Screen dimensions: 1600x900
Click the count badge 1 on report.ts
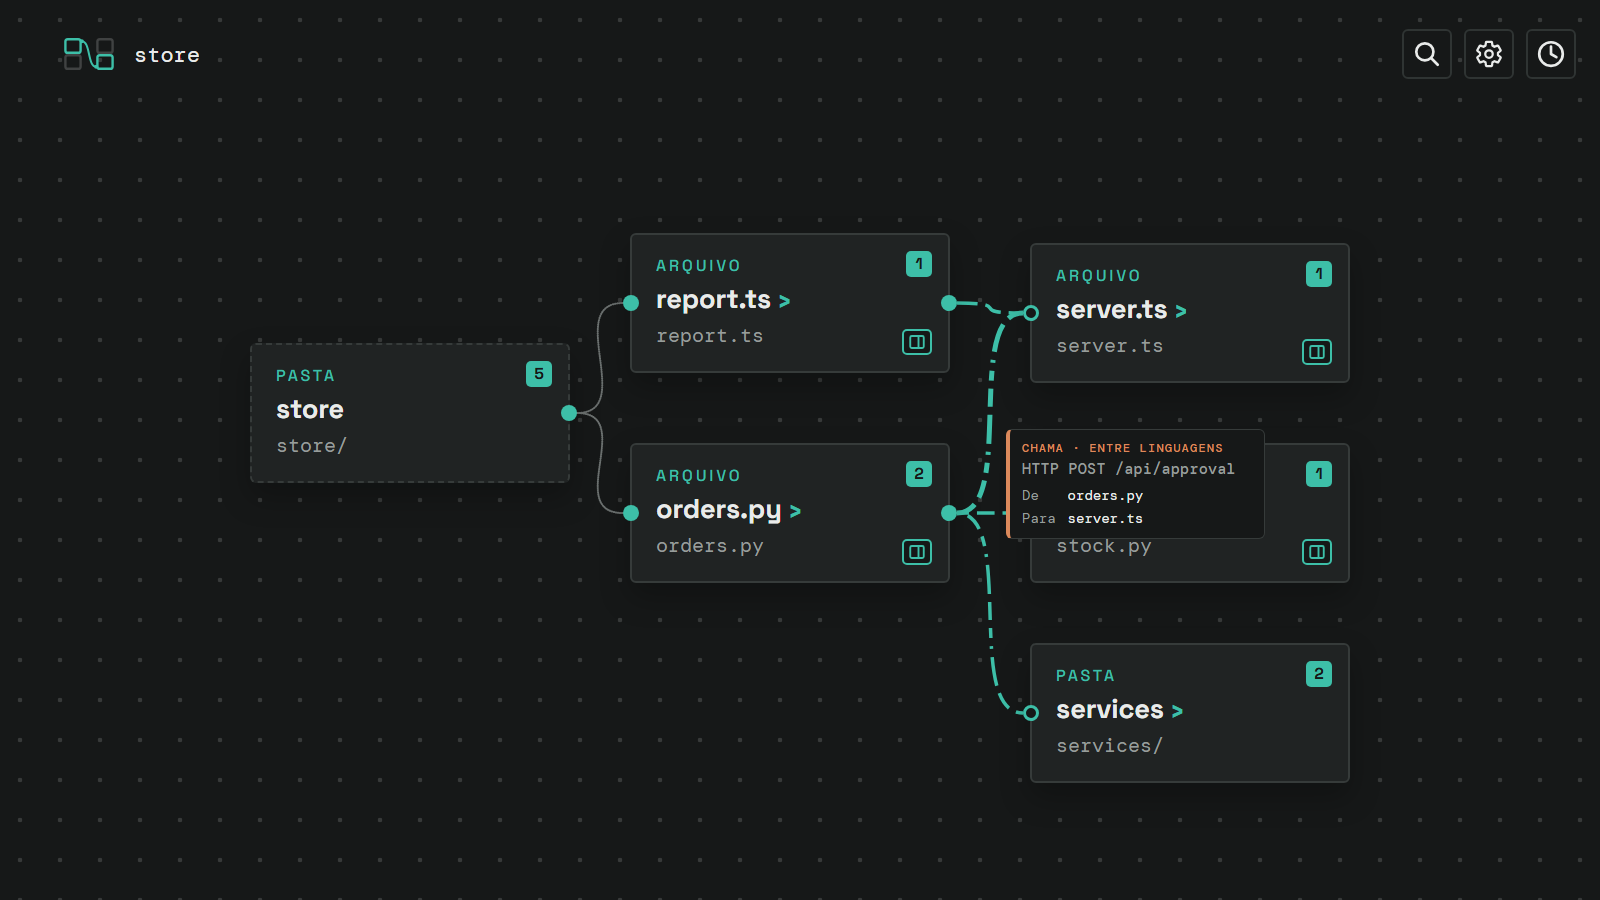919,264
